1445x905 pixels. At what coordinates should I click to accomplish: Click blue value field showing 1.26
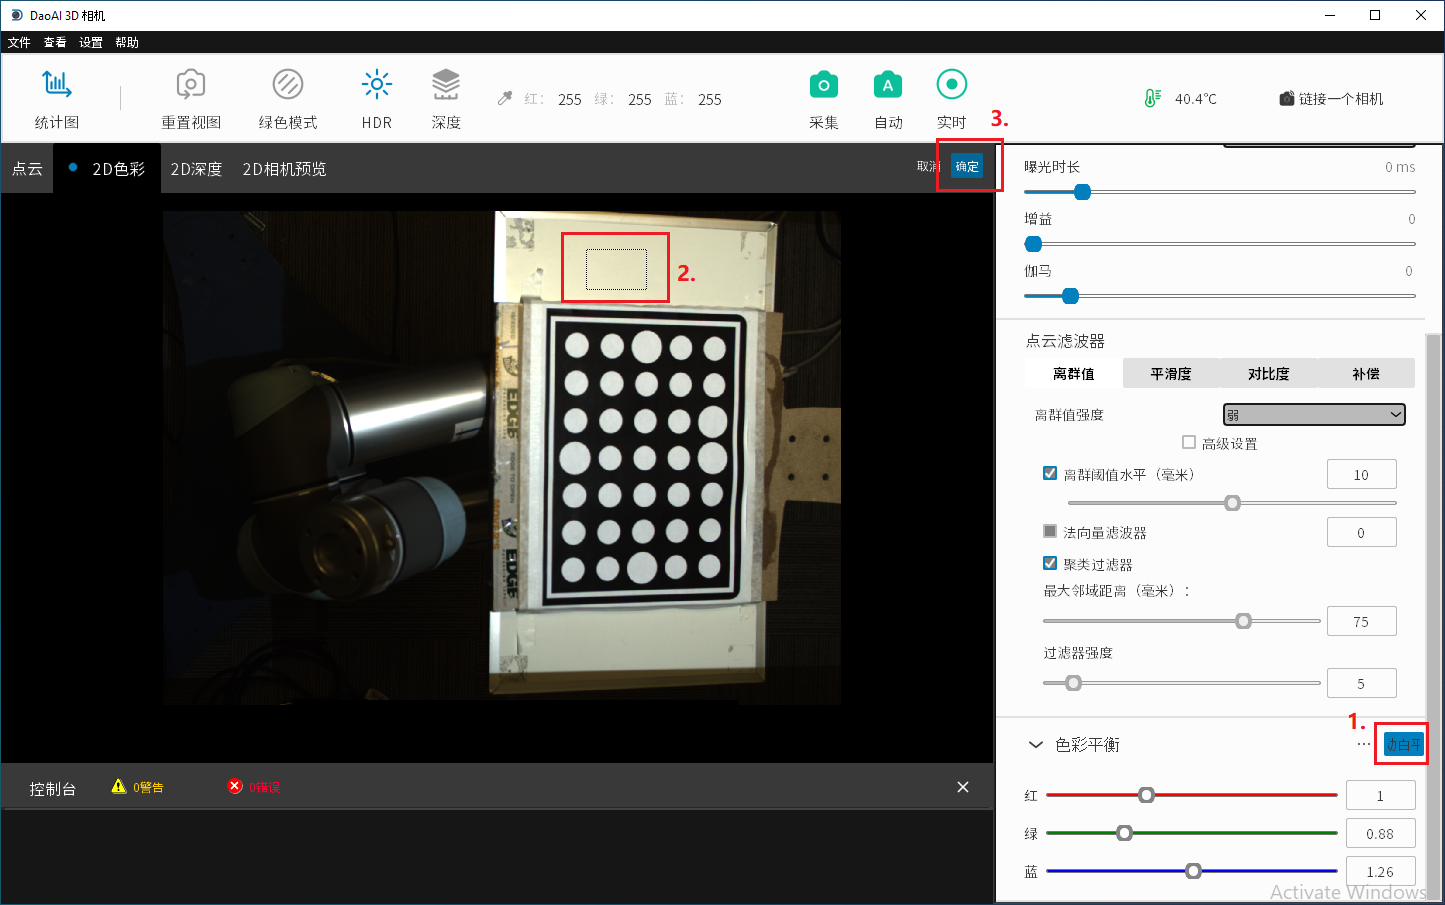pyautogui.click(x=1381, y=872)
